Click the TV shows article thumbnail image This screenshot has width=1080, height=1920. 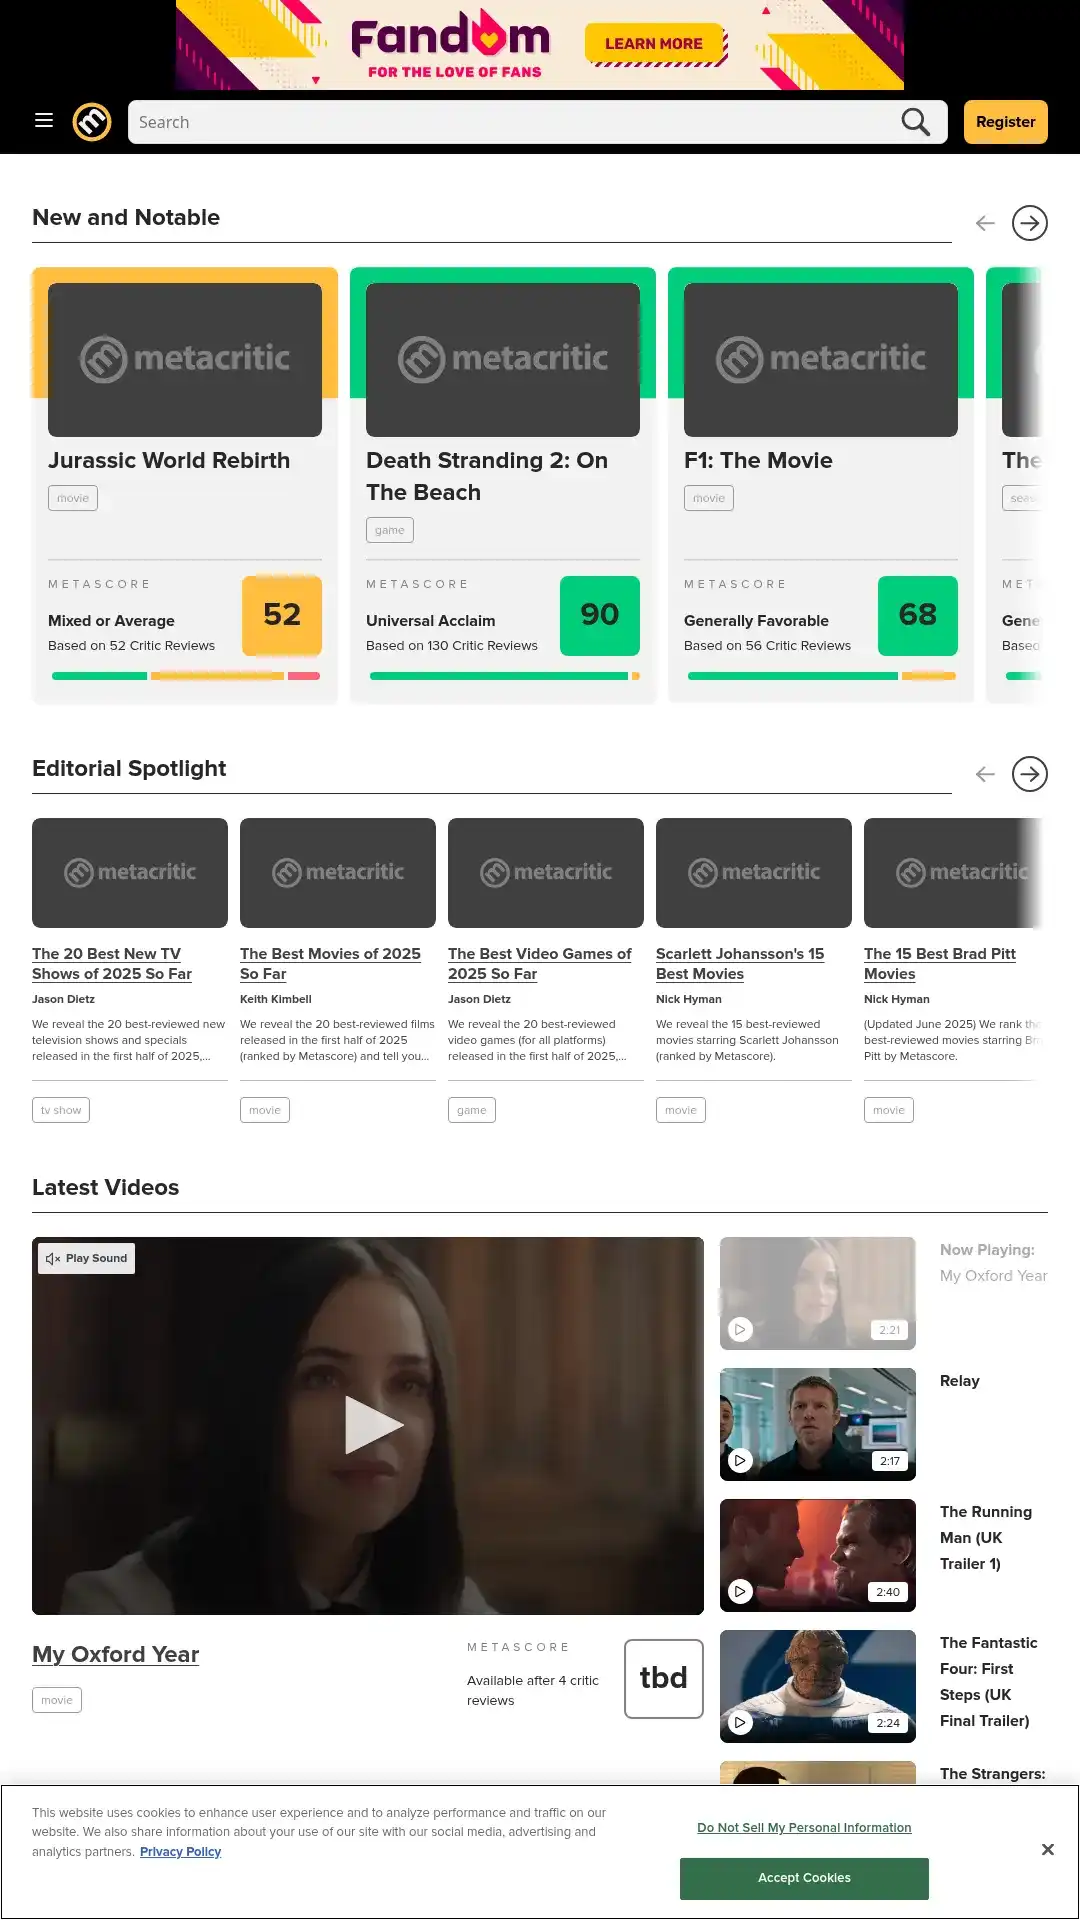(x=130, y=873)
